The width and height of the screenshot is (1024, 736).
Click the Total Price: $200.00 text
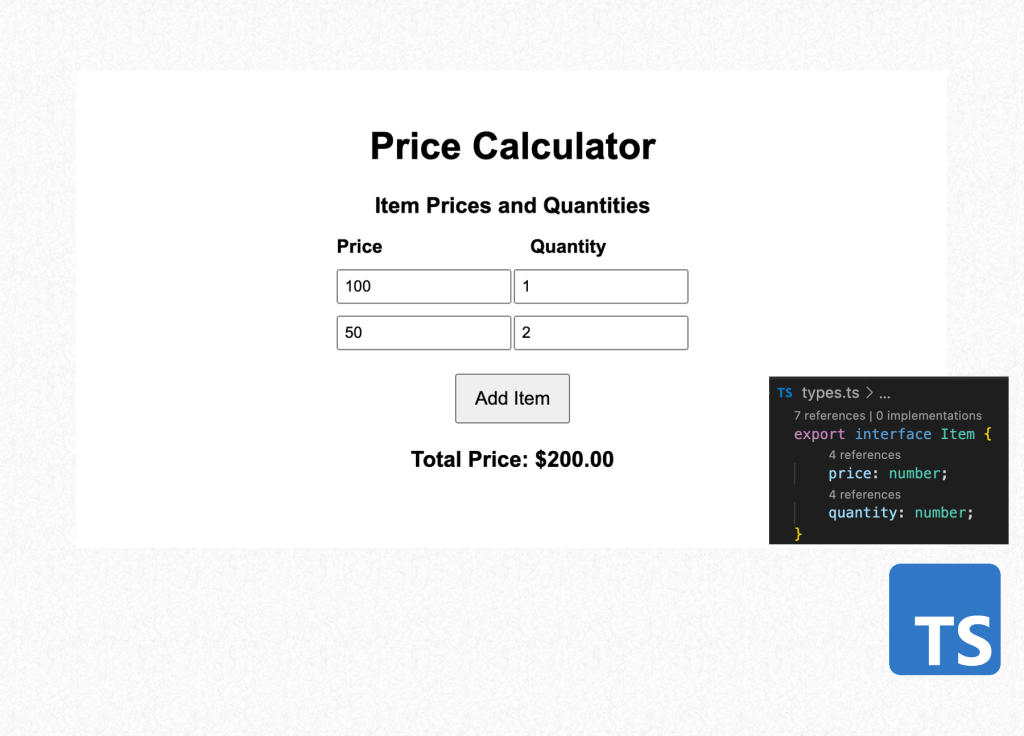(512, 459)
